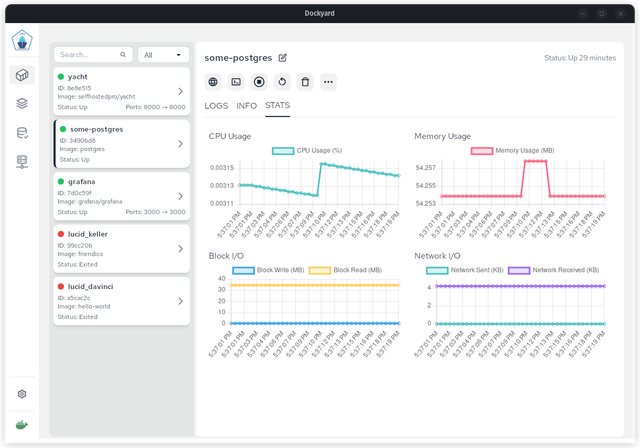This screenshot has height=448, width=640.
Task: Click the Block I/O chart title
Action: click(226, 256)
